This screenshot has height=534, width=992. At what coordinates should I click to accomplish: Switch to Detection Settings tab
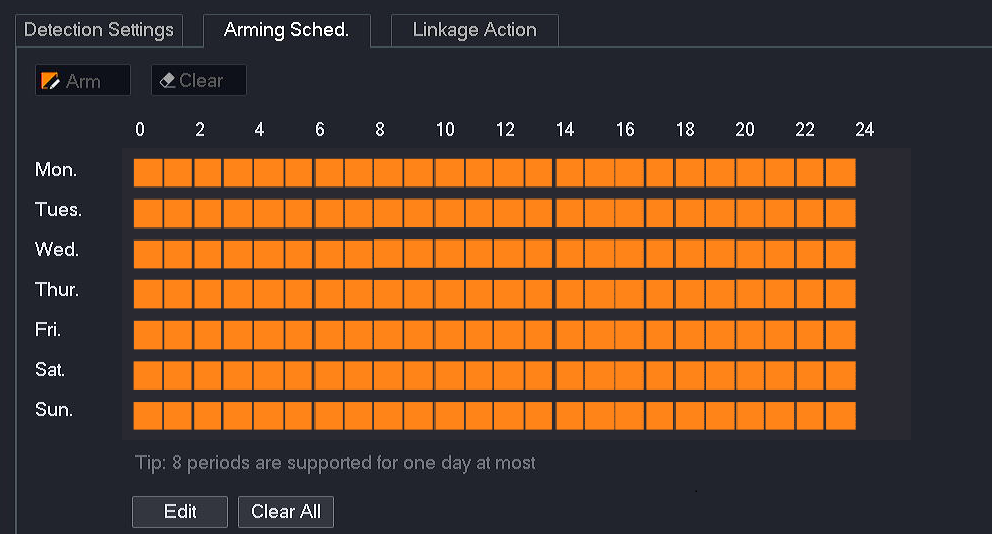coord(98,30)
